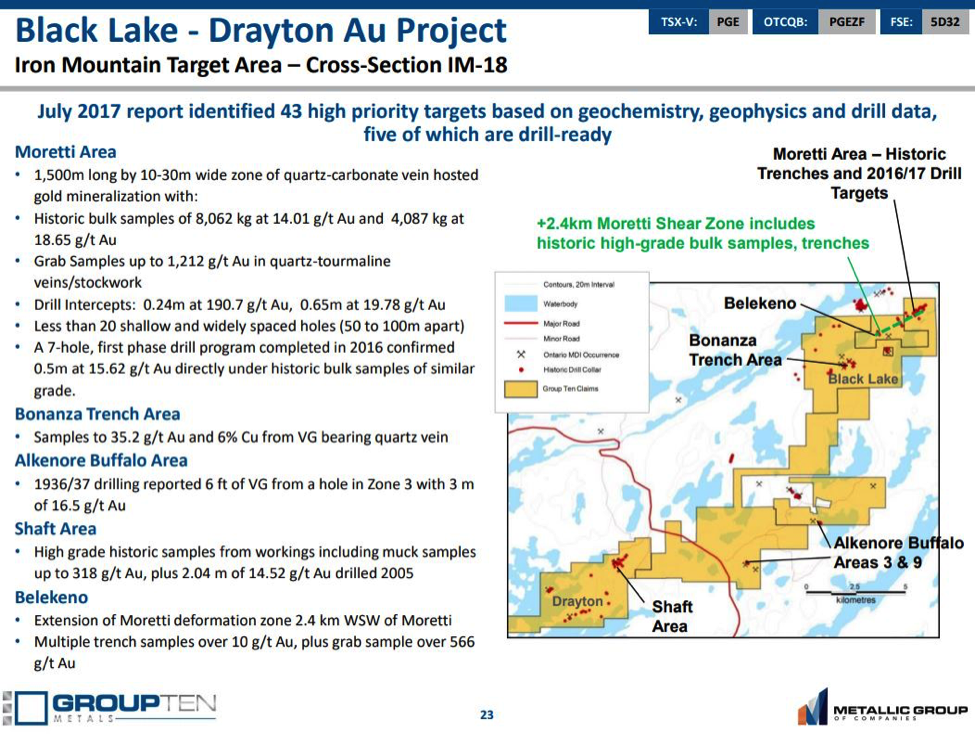Viewport: 975px width, 734px height.
Task: Click the High grade historic samples bullet
Action: (255, 562)
